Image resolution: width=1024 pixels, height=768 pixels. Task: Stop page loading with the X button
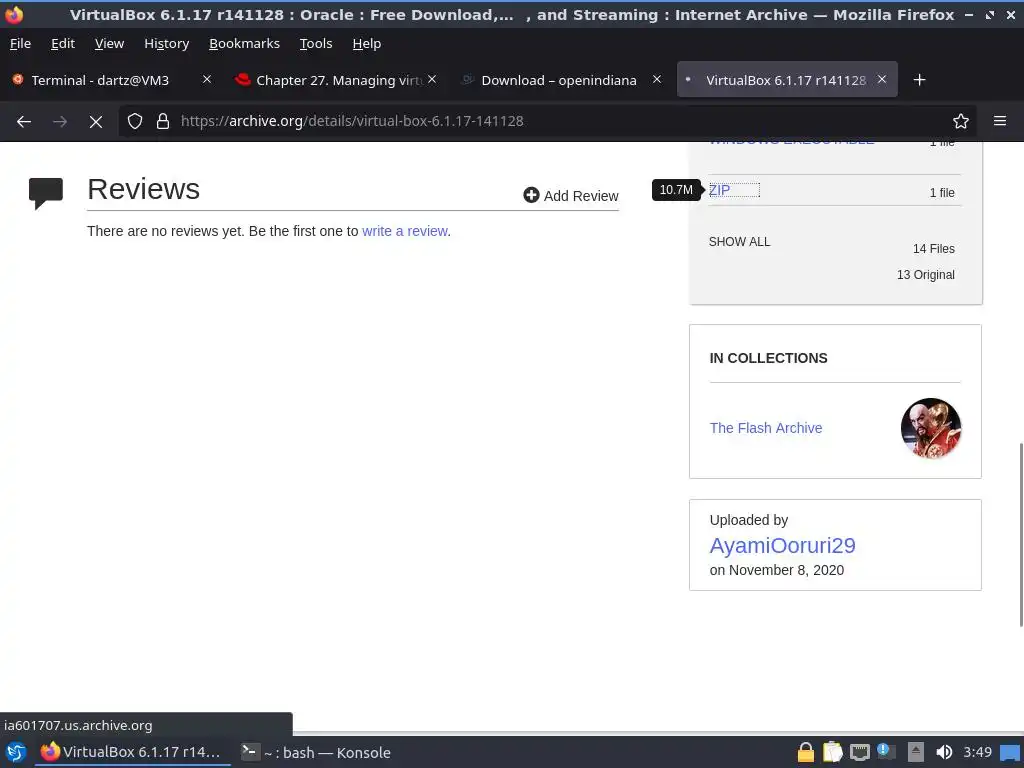96,121
